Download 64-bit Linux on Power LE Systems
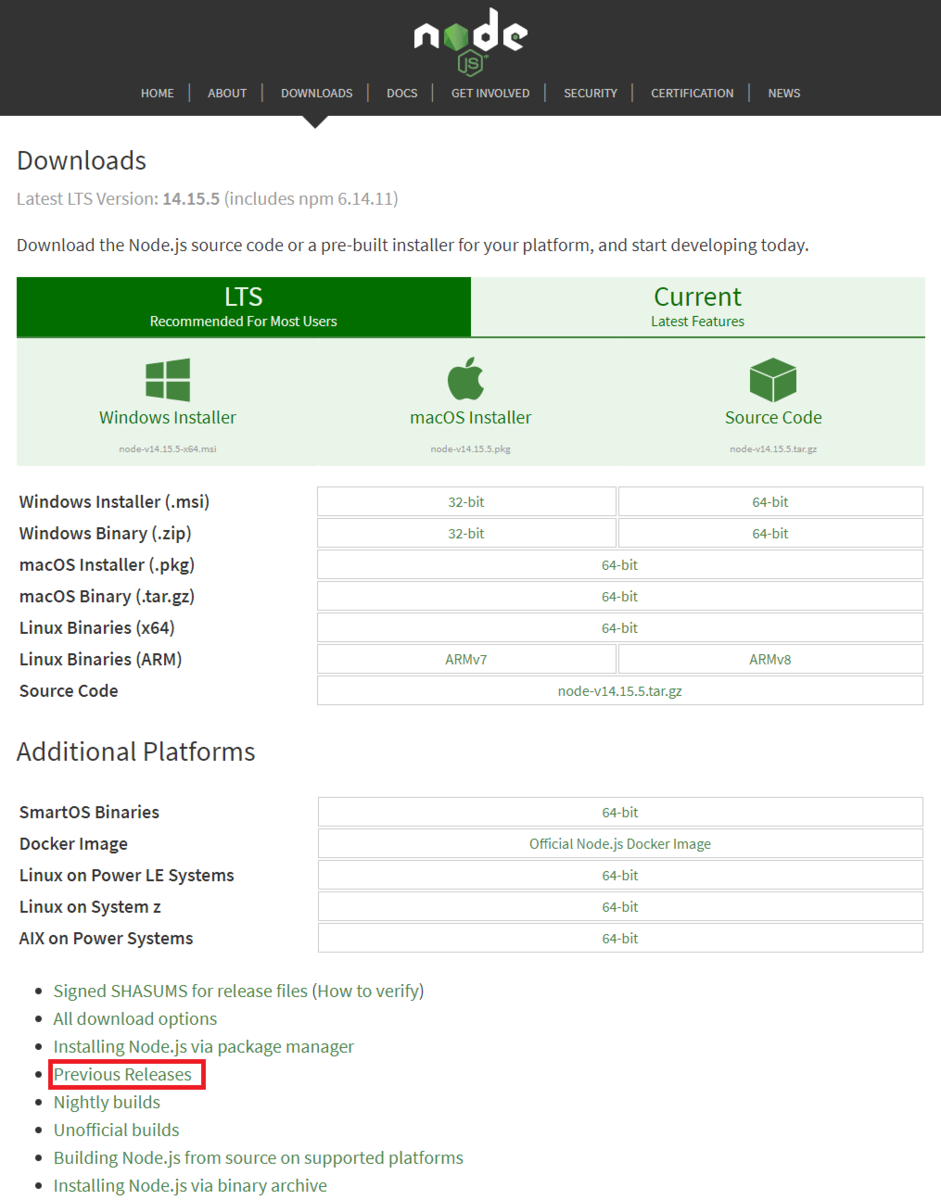Viewport: 941px width, 1200px height. (620, 875)
